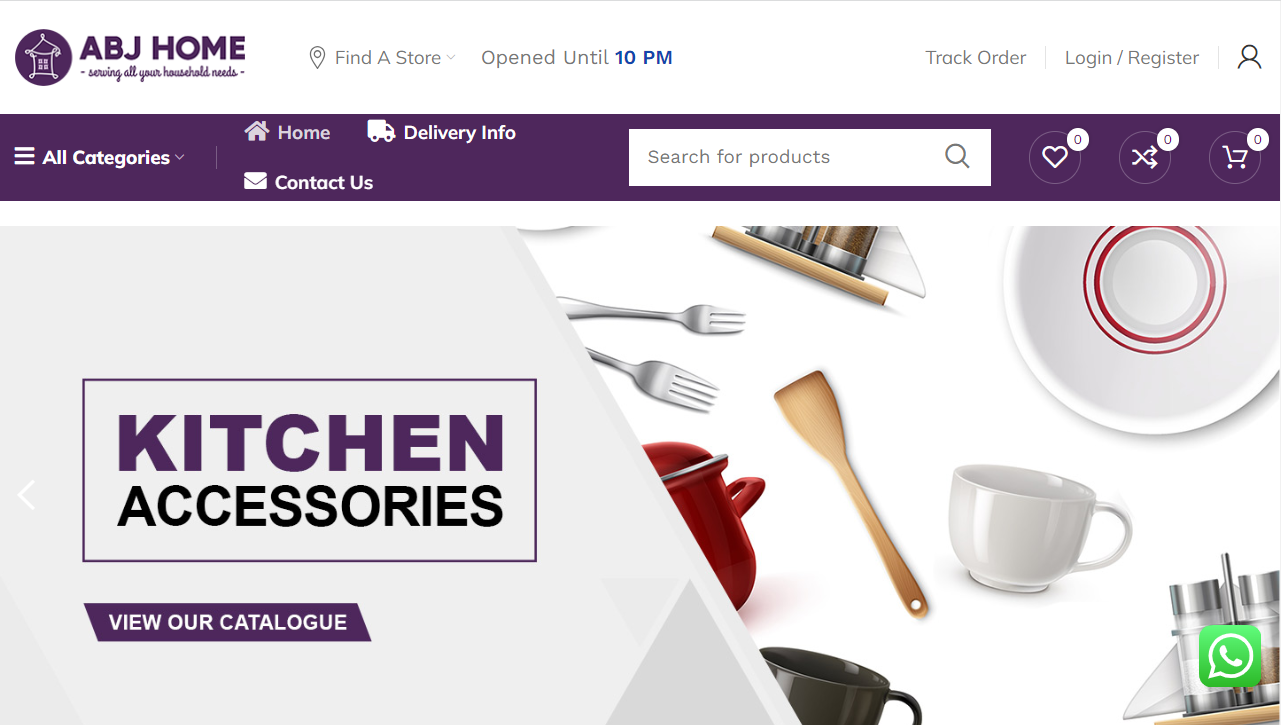Expand the Find A Store dropdown
1281x725 pixels.
coord(381,58)
